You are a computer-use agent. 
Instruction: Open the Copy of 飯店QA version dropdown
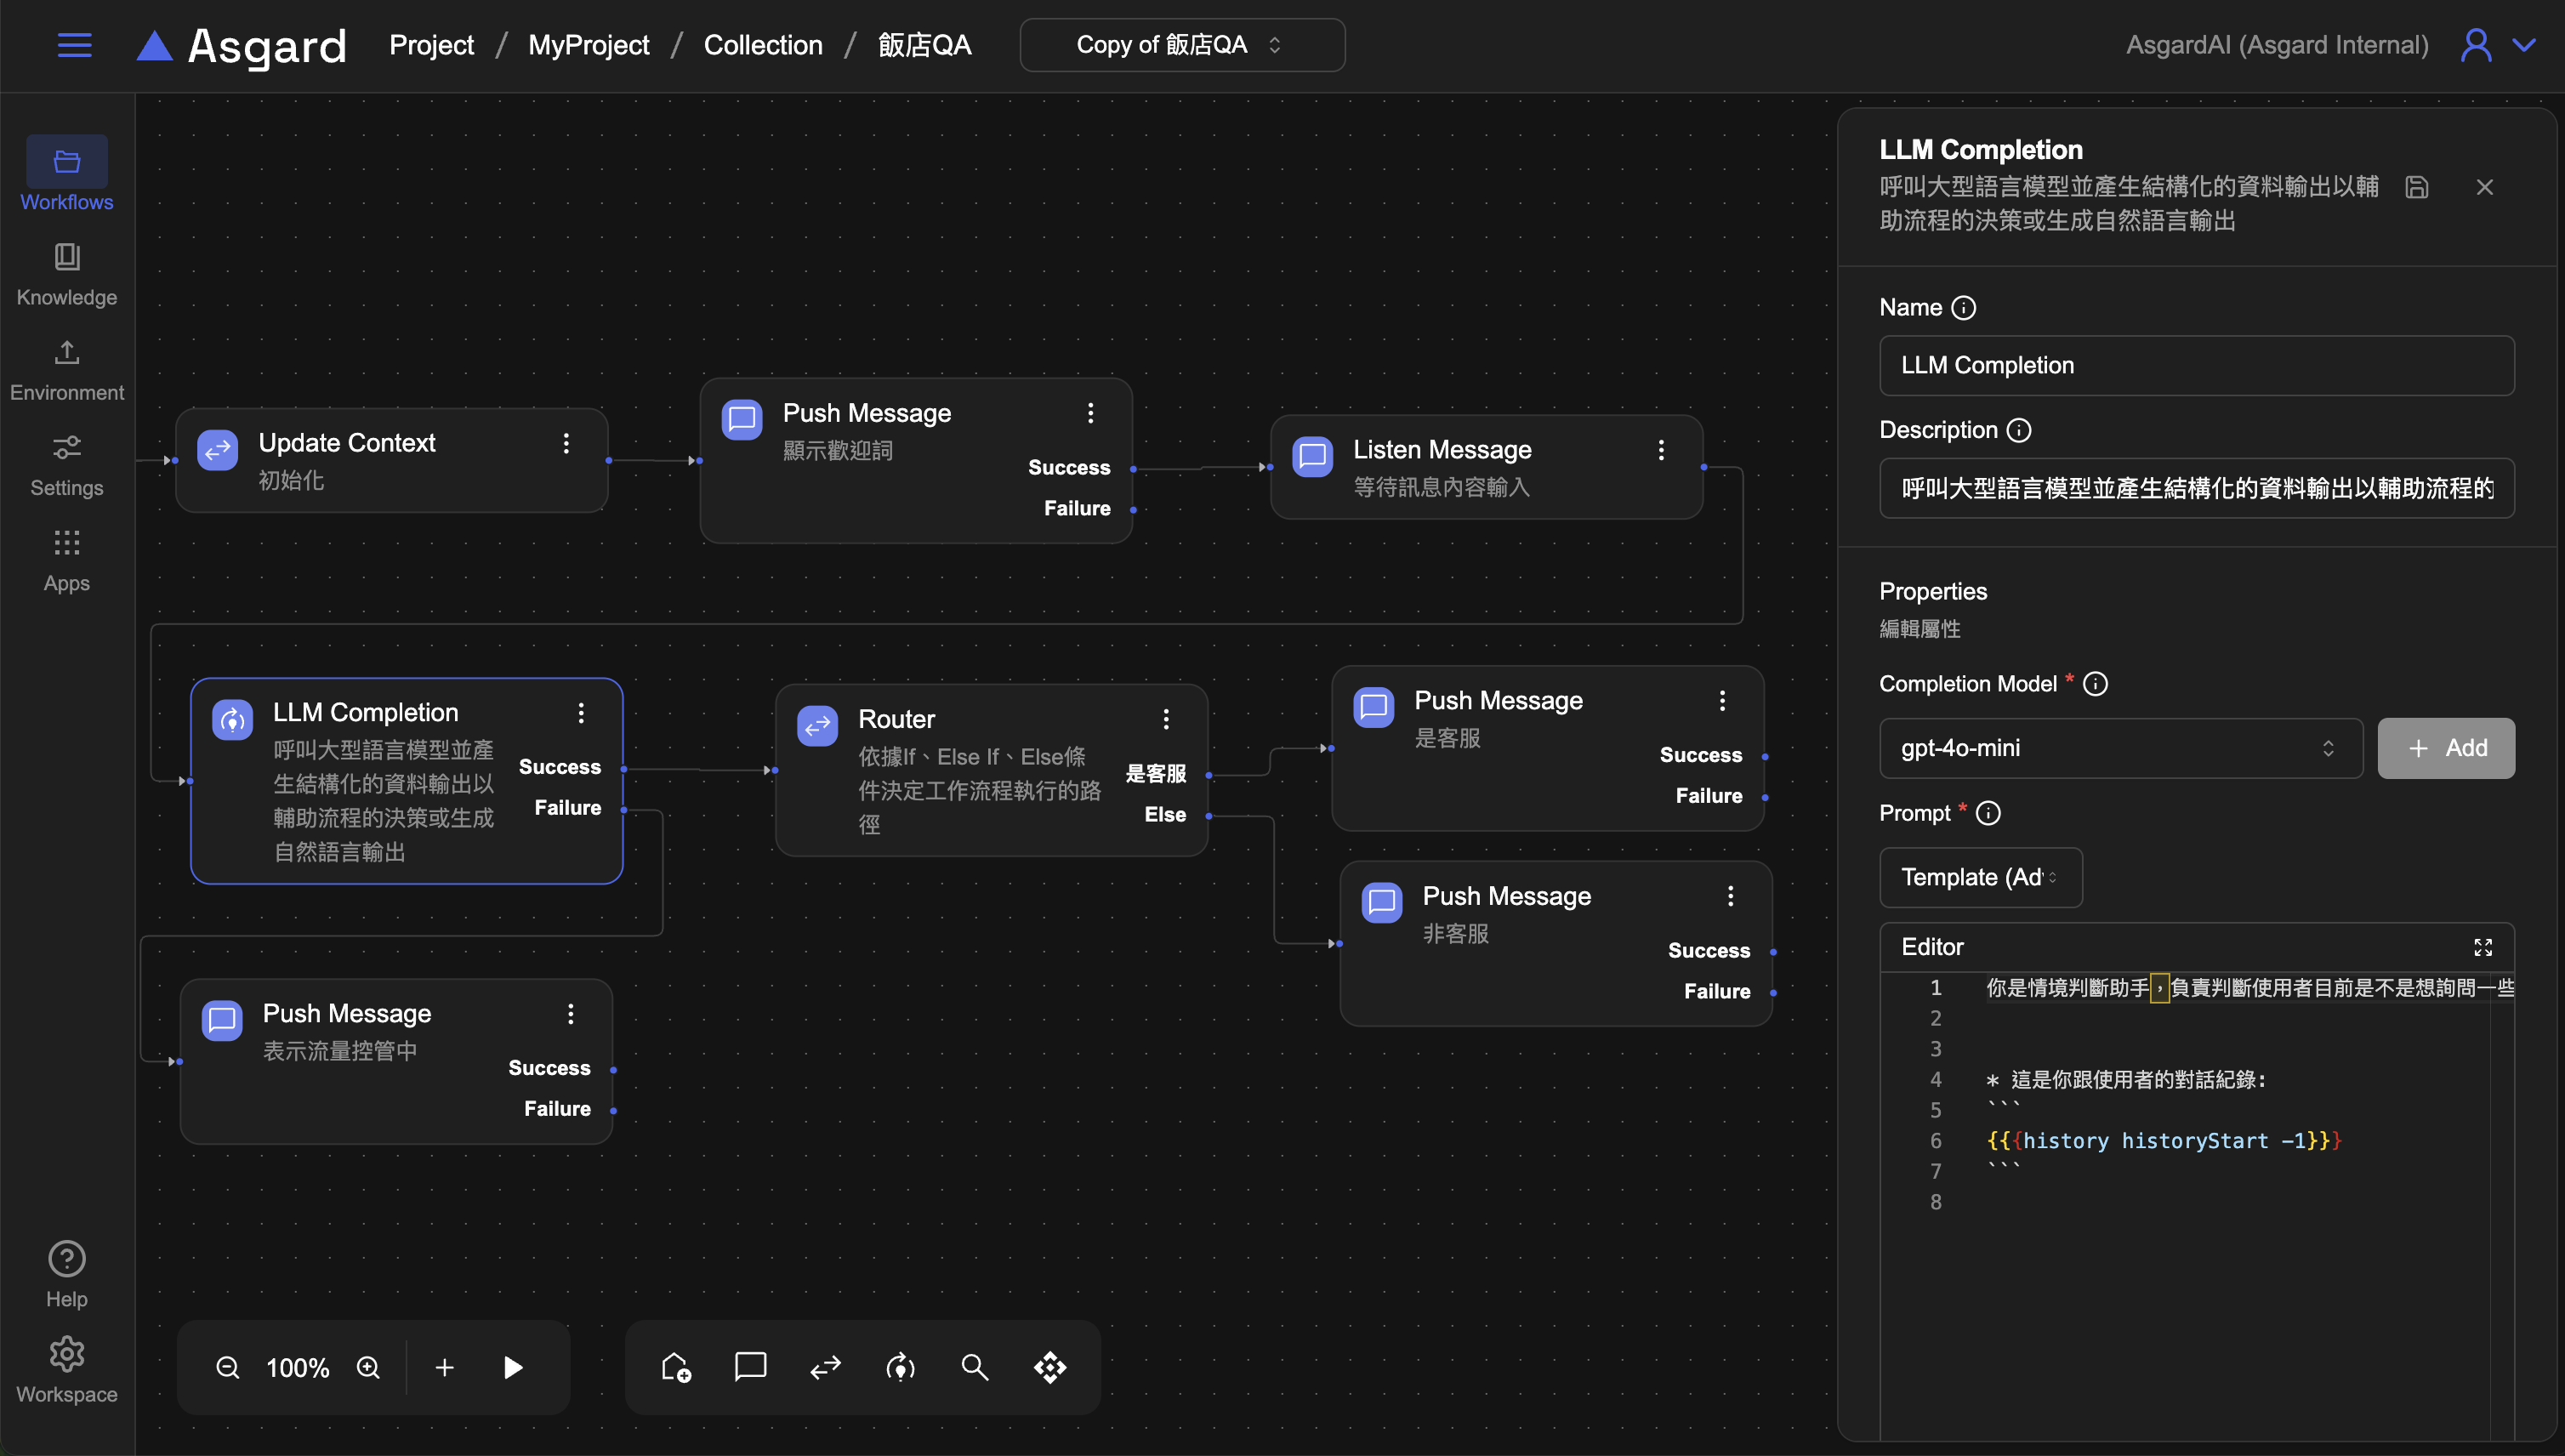pos(1181,45)
